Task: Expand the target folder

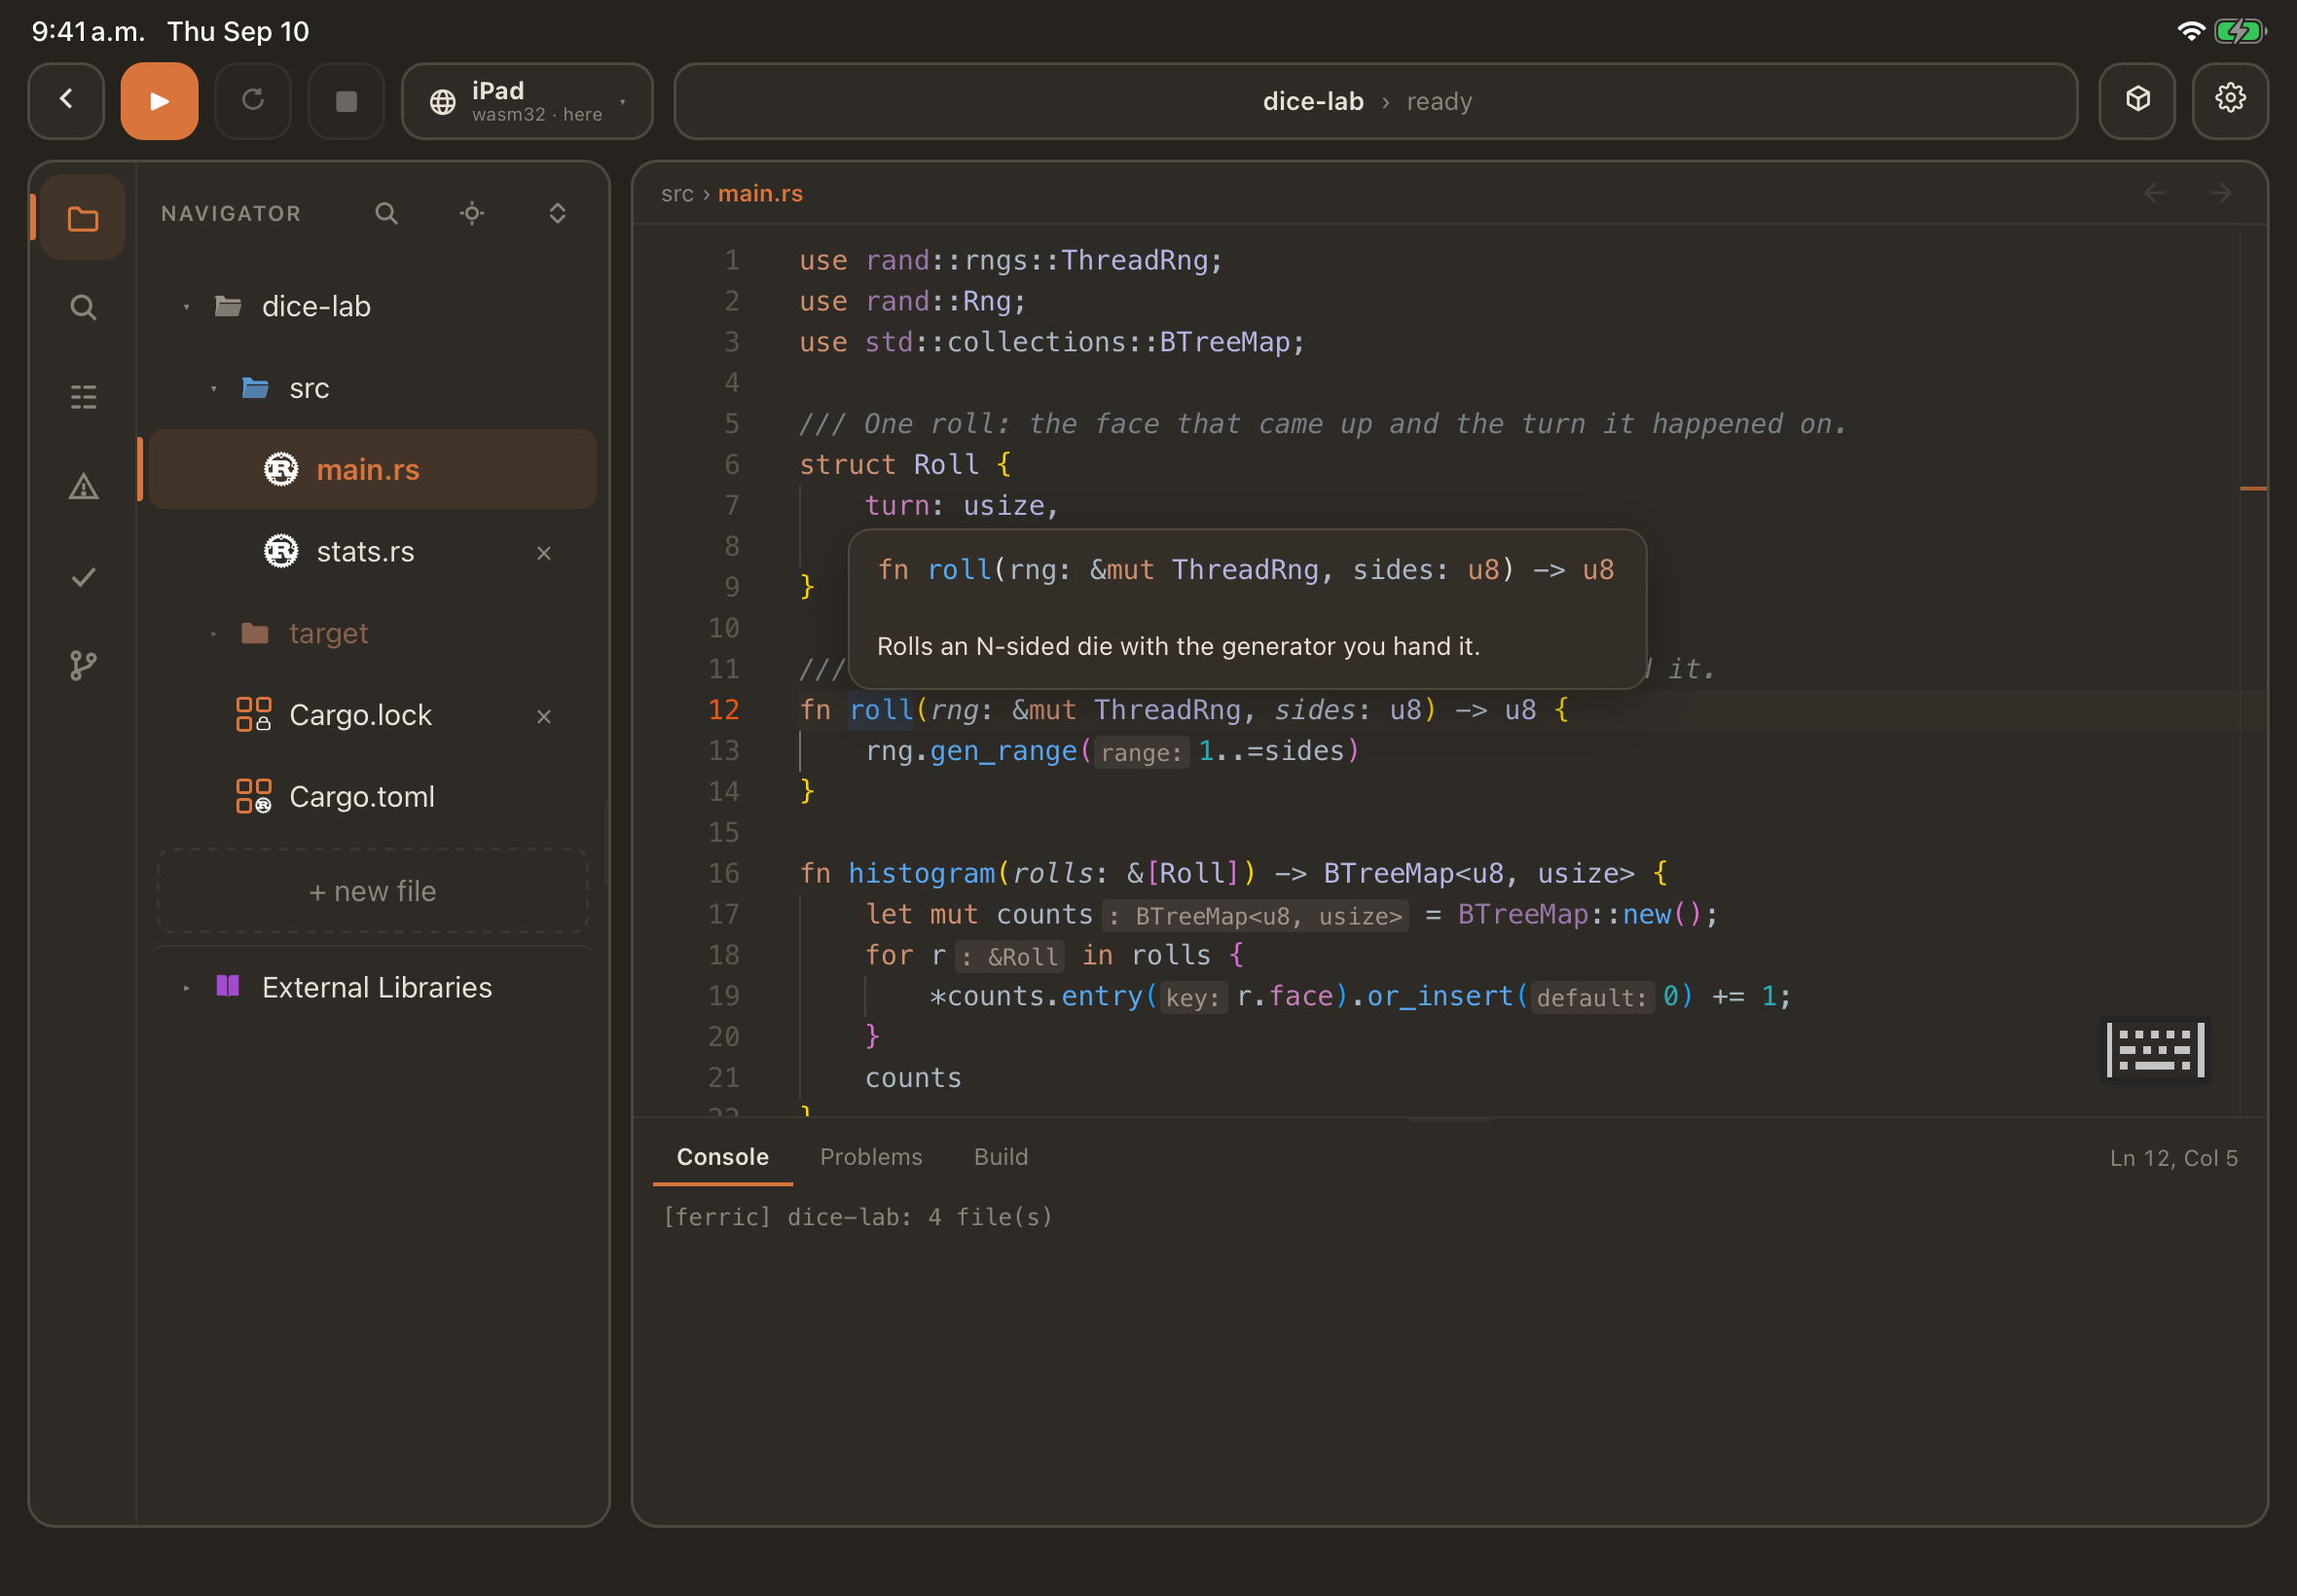Action: pos(213,634)
